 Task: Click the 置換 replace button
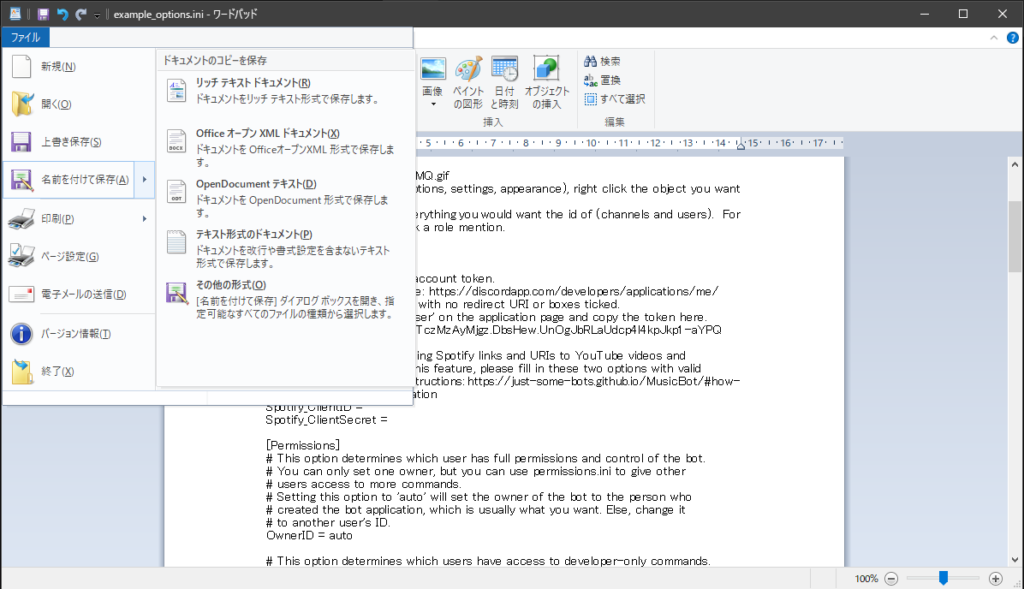point(602,80)
